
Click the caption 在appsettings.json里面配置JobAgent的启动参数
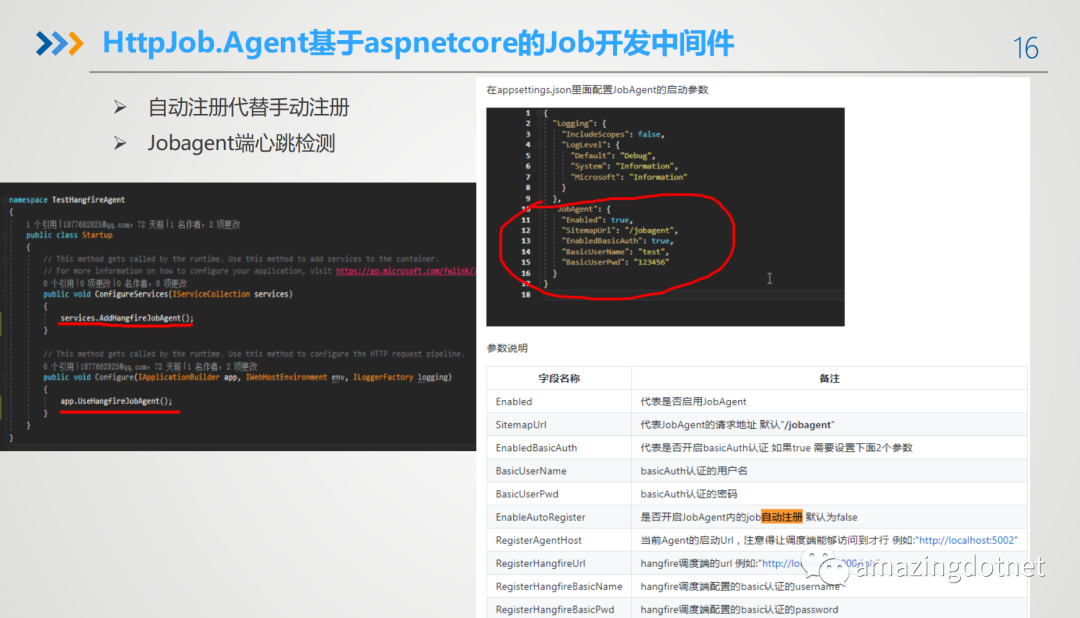(x=597, y=90)
